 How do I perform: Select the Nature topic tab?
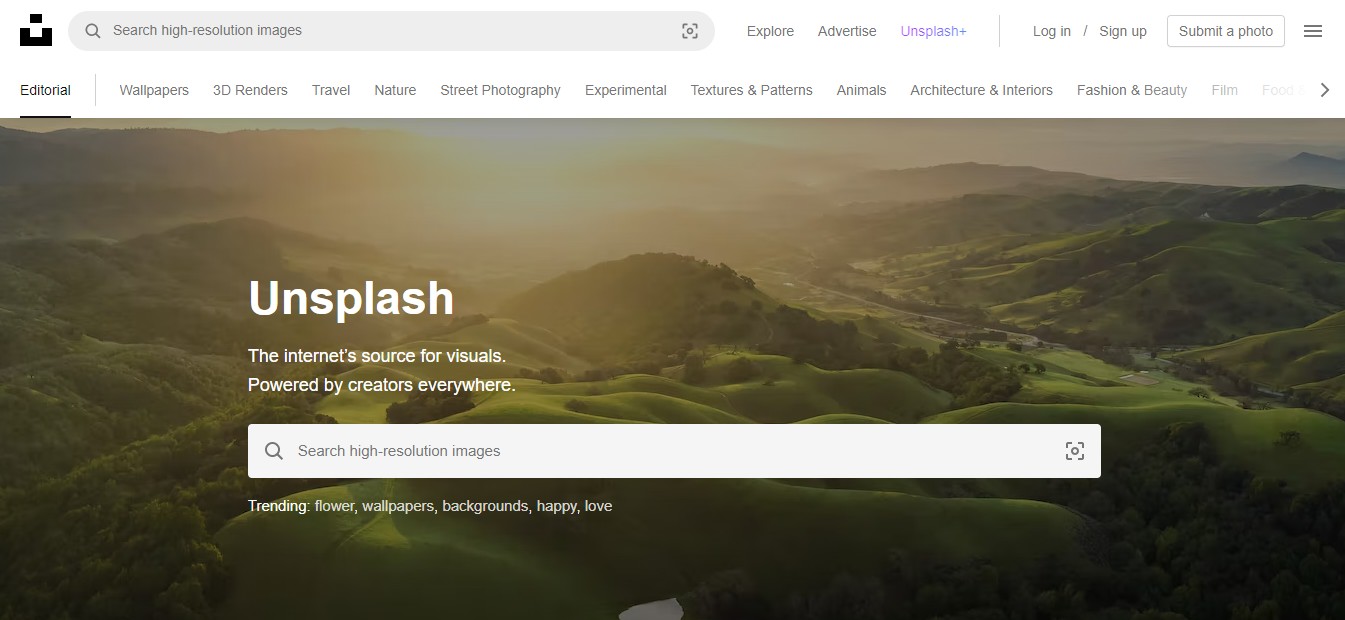tap(395, 90)
